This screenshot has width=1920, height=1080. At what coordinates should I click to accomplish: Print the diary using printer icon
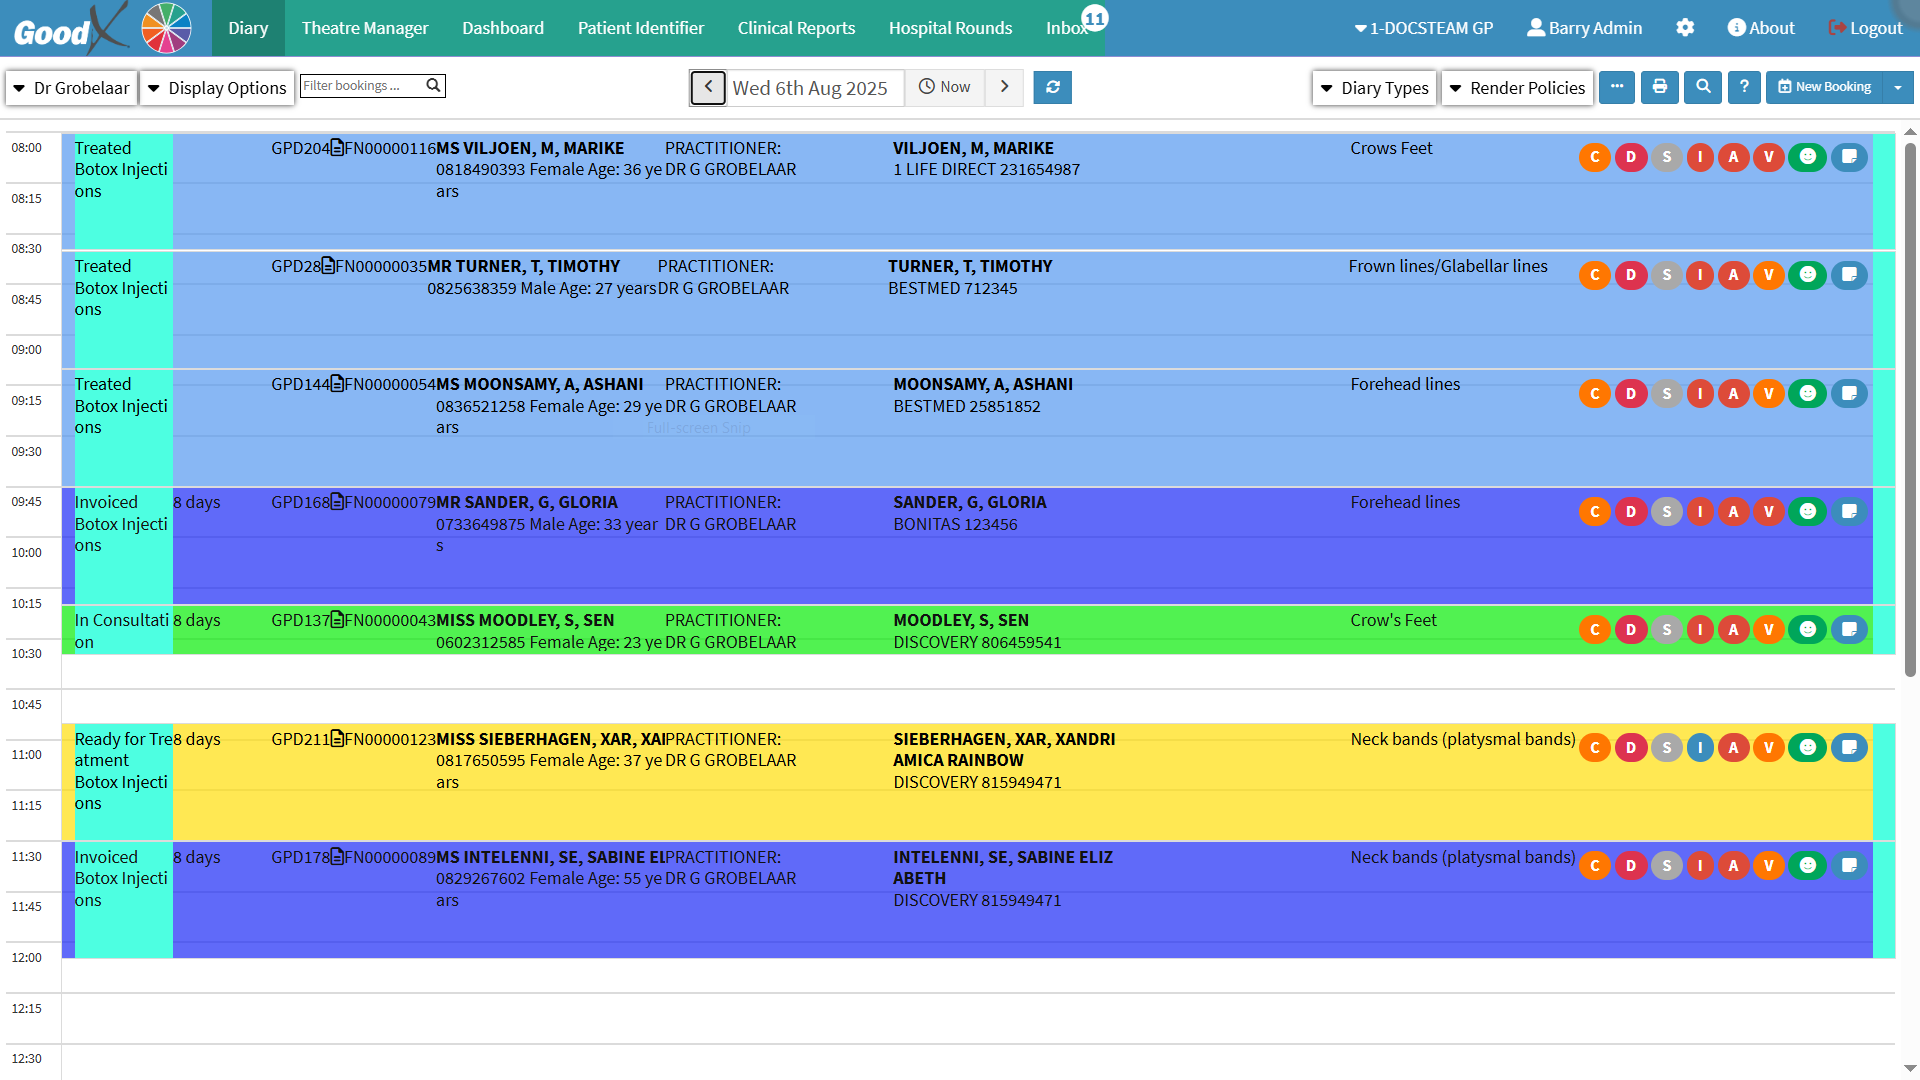[1660, 87]
